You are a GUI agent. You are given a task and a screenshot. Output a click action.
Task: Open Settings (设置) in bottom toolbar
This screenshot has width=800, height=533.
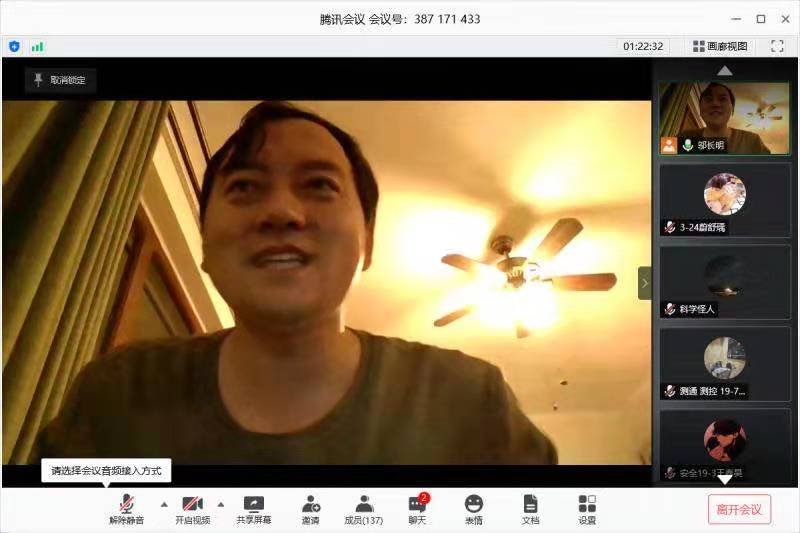point(587,509)
